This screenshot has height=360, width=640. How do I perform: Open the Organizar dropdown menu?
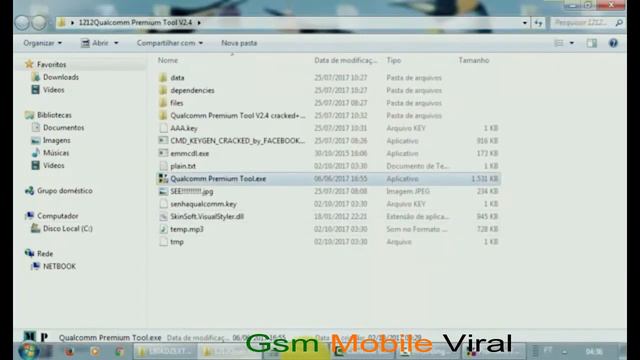(42, 43)
